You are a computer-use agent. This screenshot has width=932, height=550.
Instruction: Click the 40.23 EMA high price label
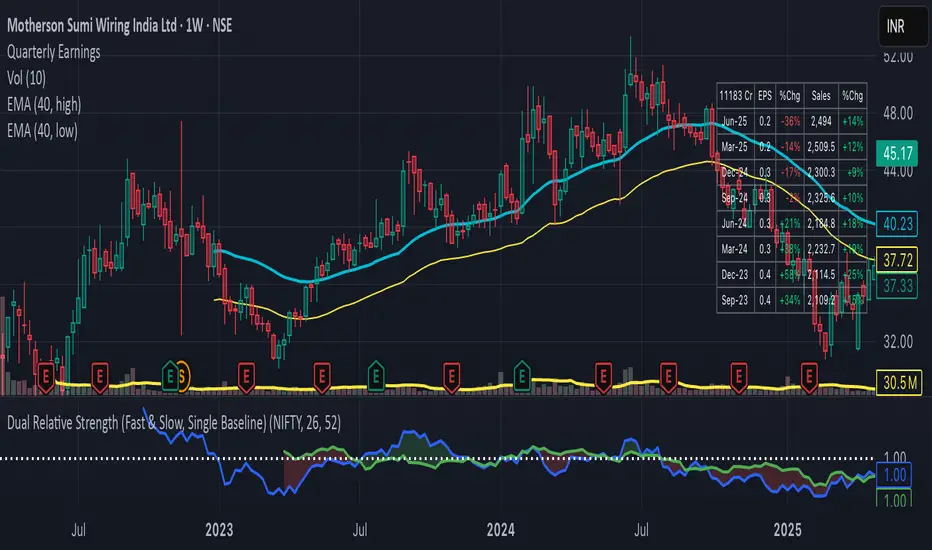[897, 224]
